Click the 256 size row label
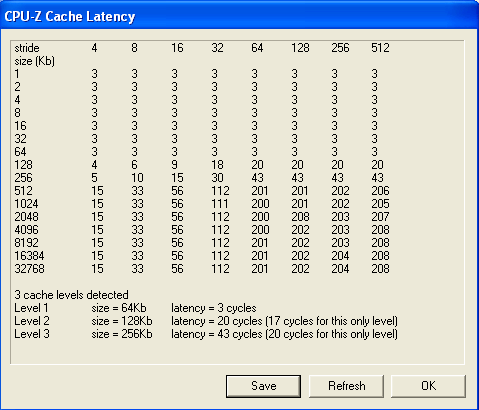Viewport: 479px width, 410px height. tap(23, 178)
